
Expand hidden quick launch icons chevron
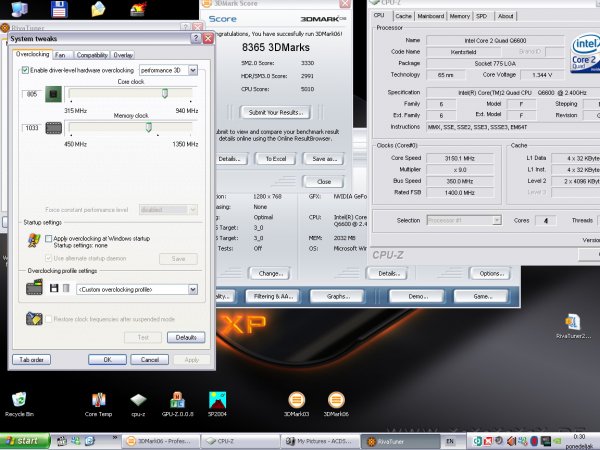(114, 437)
